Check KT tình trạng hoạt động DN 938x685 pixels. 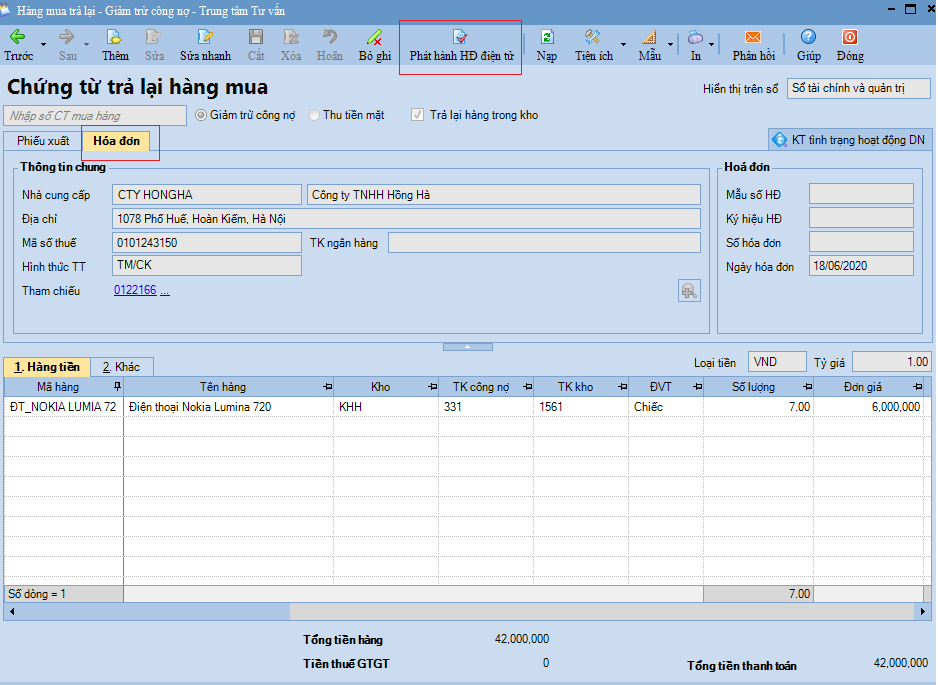[x=849, y=140]
